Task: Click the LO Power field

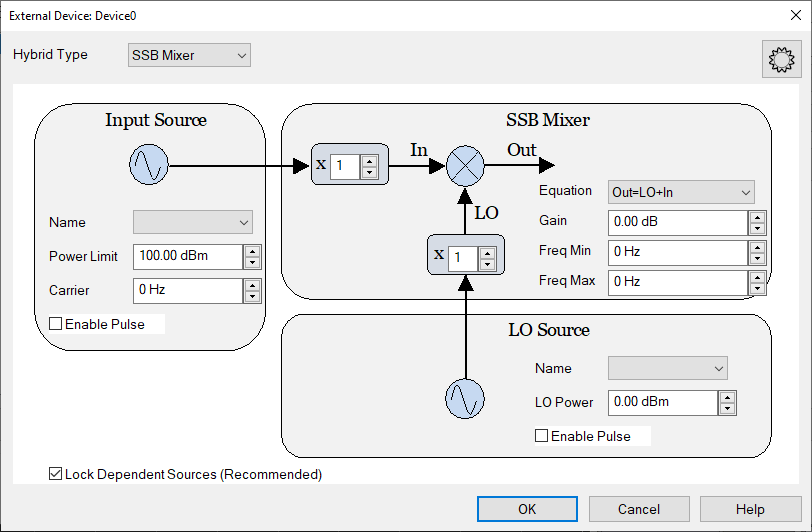Action: click(x=663, y=402)
